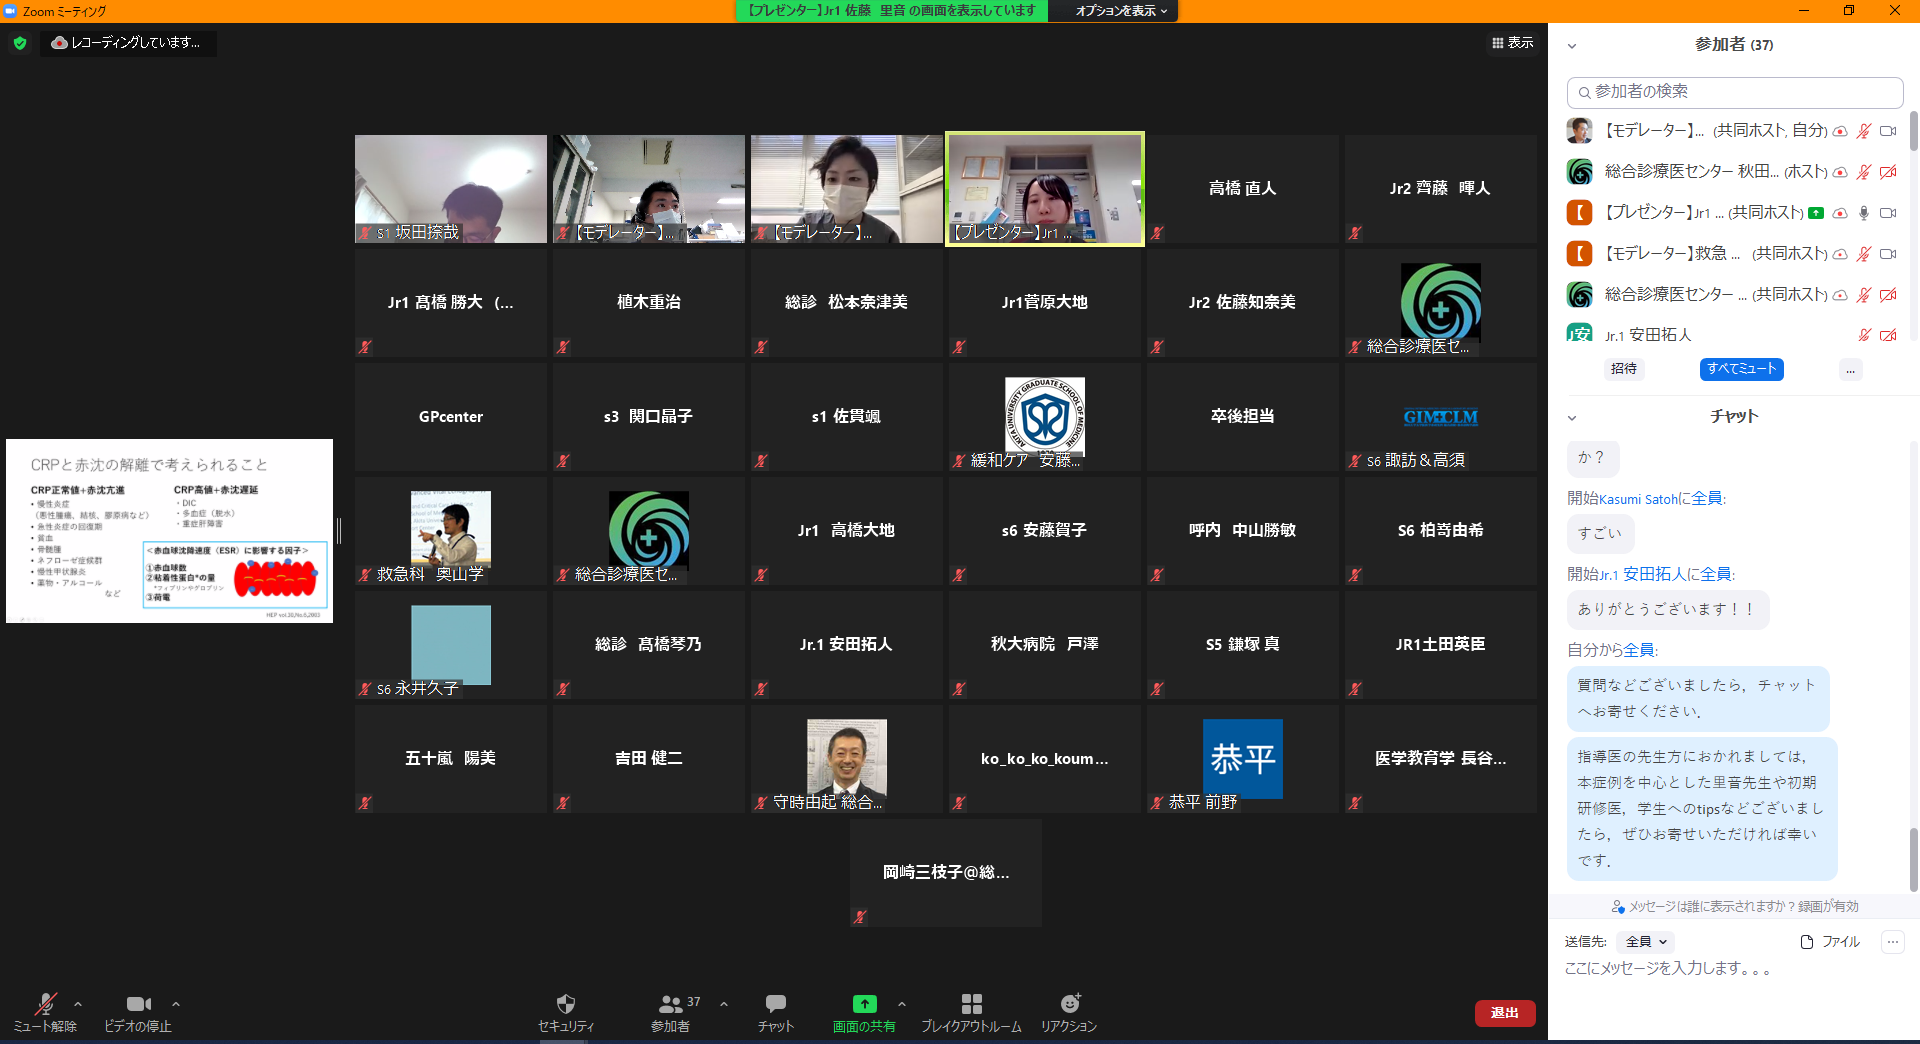The image size is (1920, 1044).
Task: Click the red 退出 leave button
Action: tap(1504, 1013)
